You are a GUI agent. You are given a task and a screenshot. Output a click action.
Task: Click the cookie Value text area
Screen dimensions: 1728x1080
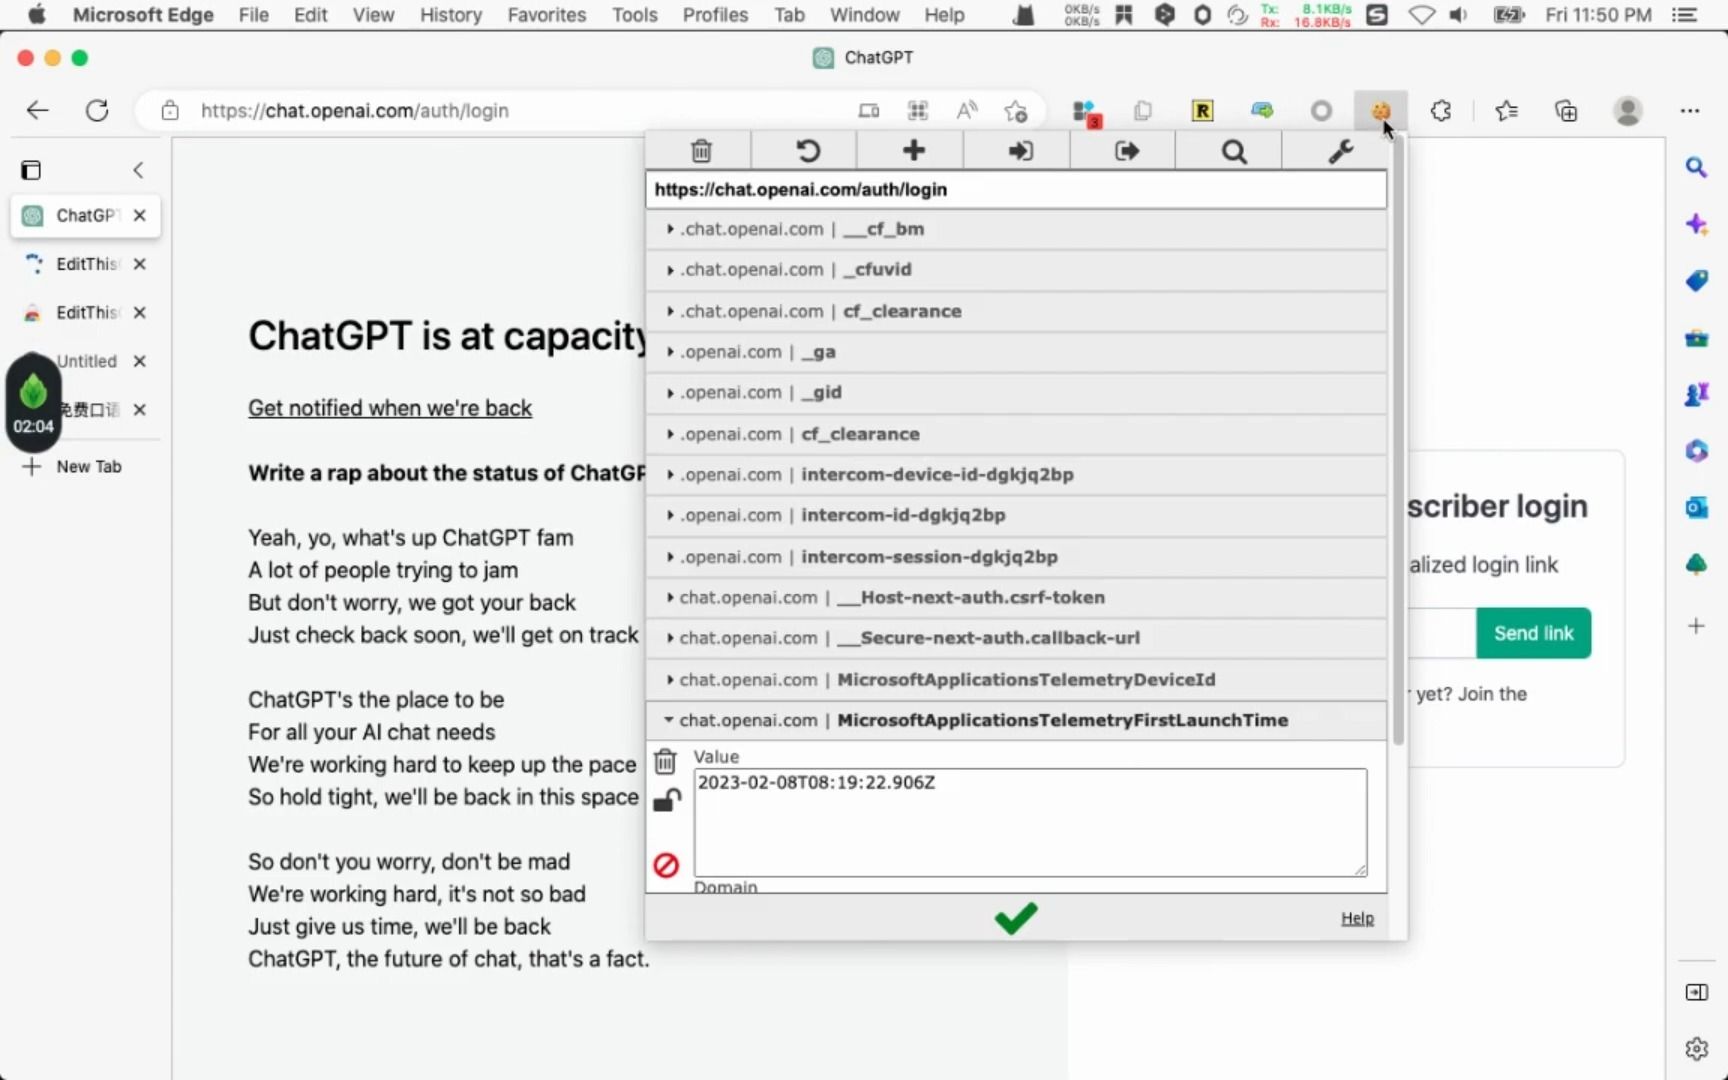(x=1030, y=823)
